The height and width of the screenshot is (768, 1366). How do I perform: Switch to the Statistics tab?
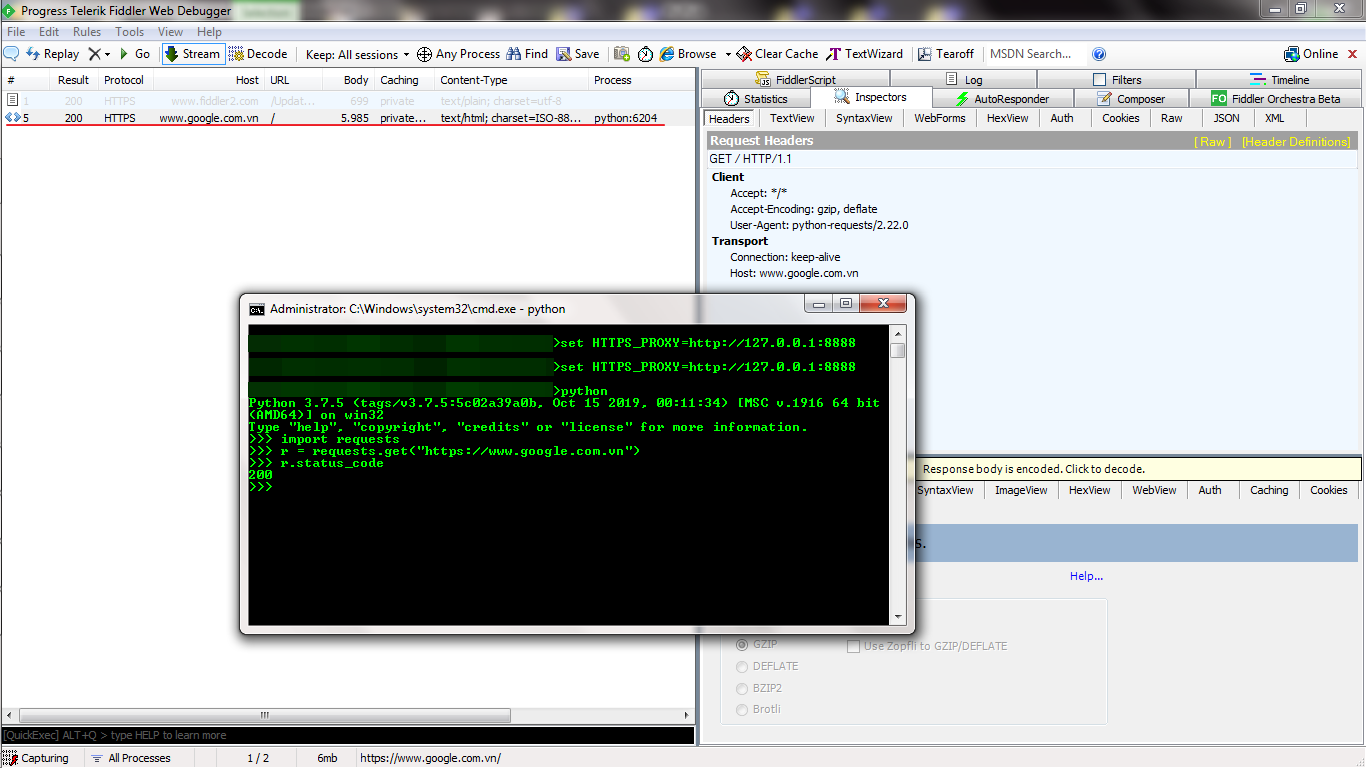click(x=756, y=99)
